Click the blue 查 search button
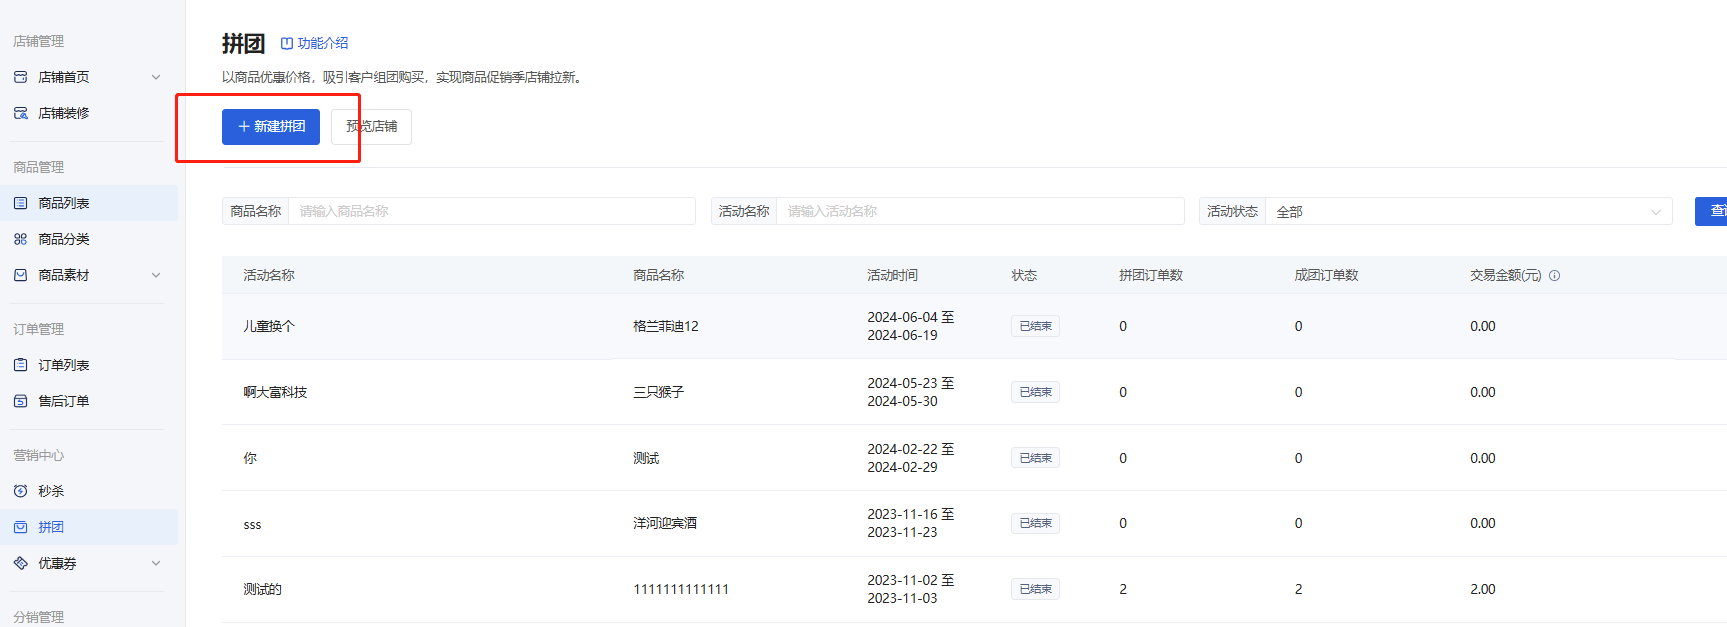Viewport: 1727px width, 627px height. [x=1711, y=211]
